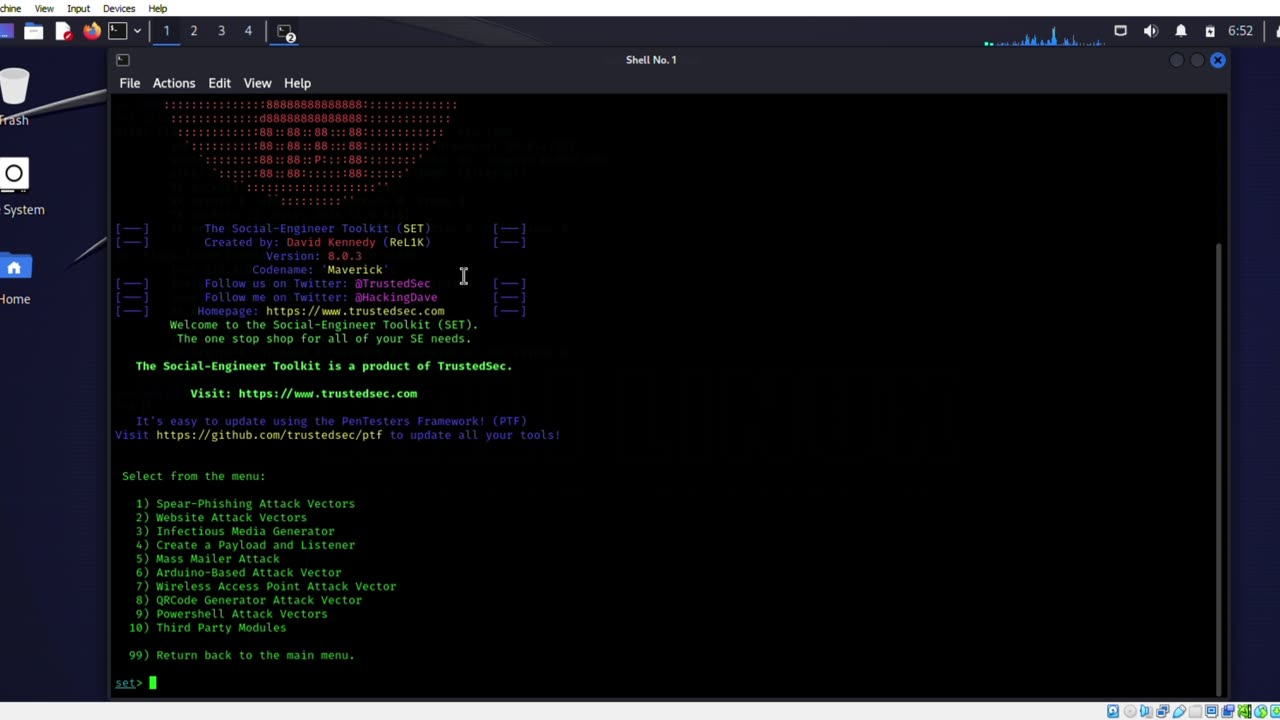The image size is (1280, 720).
Task: Open the terminal Help menu
Action: [297, 83]
